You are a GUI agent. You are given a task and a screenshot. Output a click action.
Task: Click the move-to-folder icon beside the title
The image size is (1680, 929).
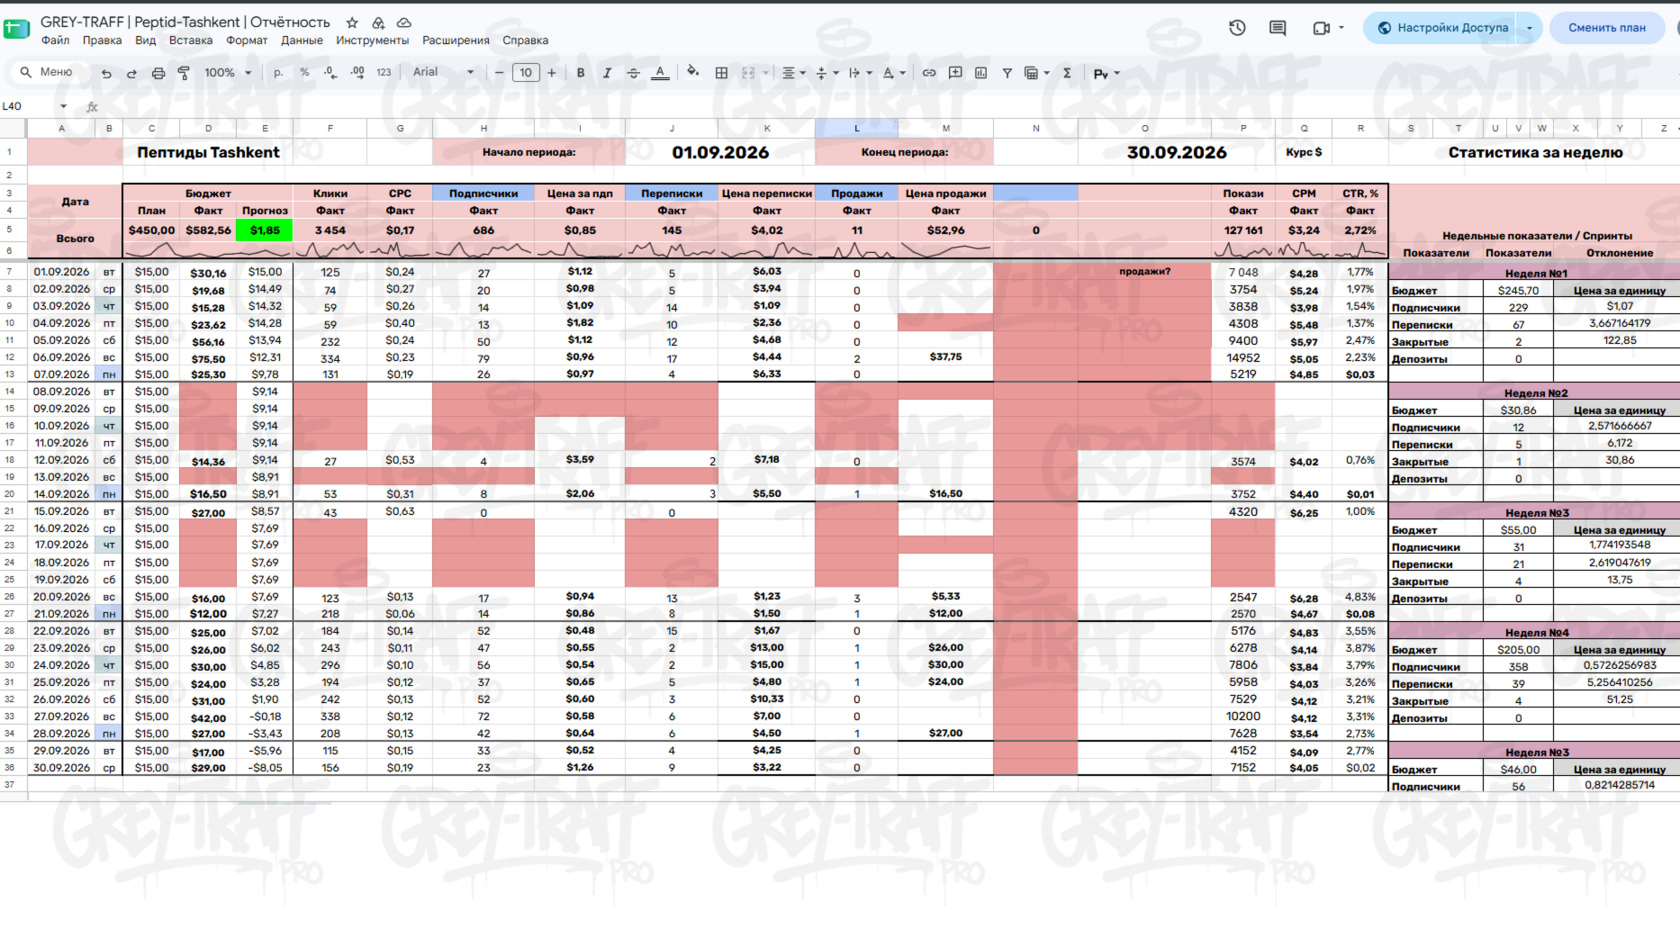click(378, 23)
